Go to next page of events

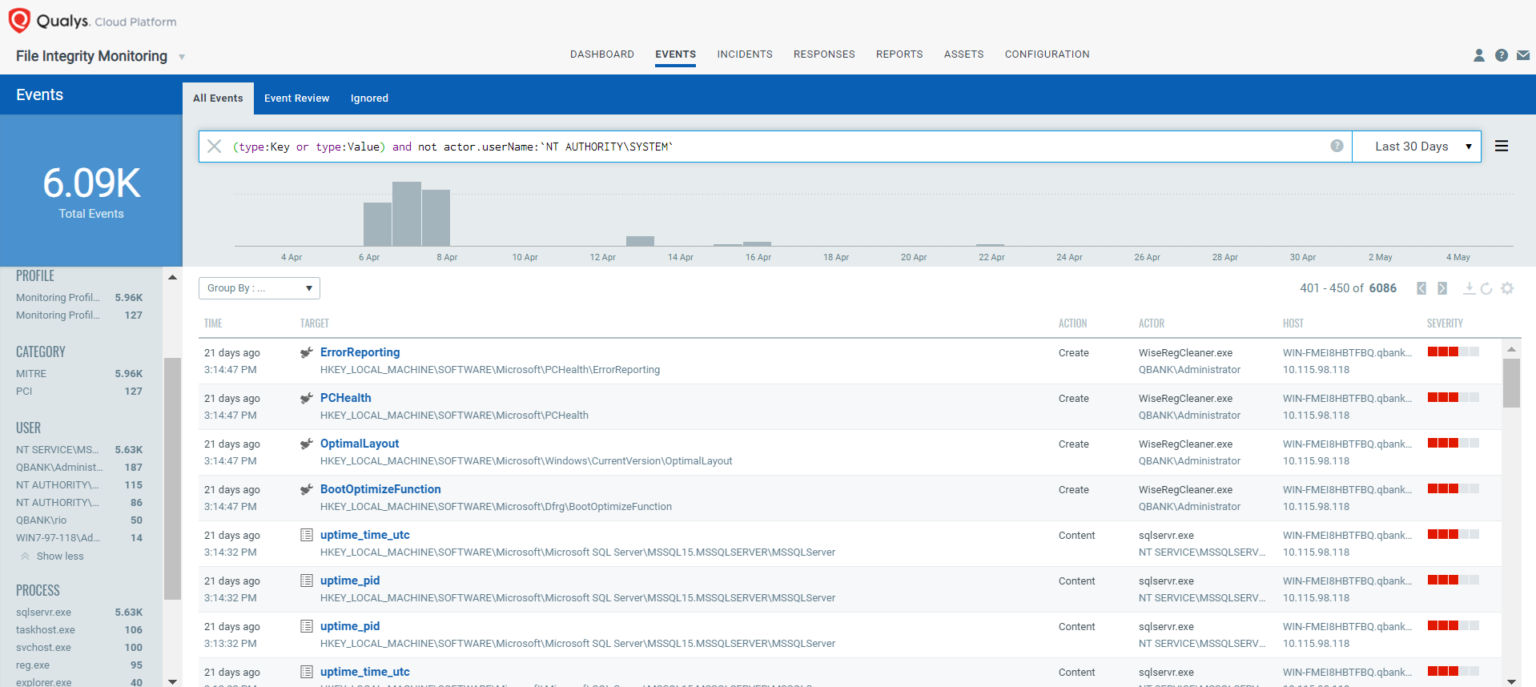(x=1440, y=287)
